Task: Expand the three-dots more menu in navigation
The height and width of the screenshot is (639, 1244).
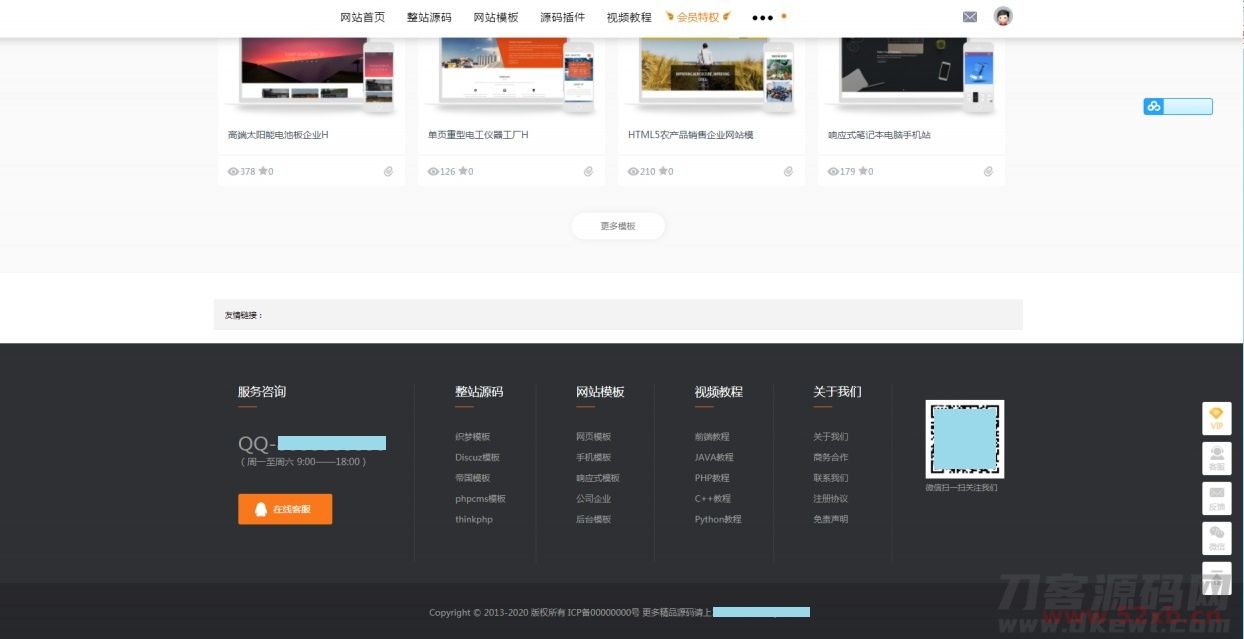Action: coord(762,18)
